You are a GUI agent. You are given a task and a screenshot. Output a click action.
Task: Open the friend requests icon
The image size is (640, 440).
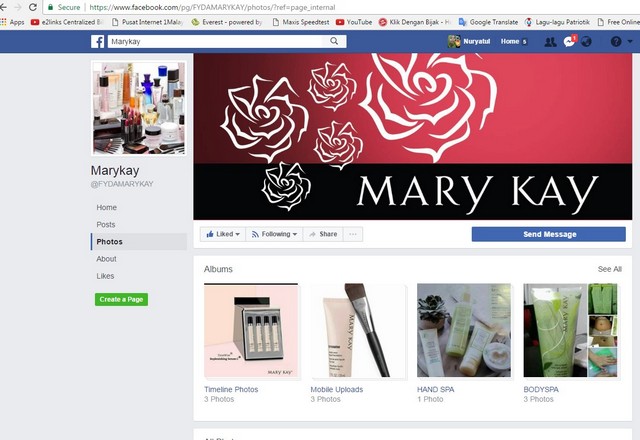(x=550, y=42)
